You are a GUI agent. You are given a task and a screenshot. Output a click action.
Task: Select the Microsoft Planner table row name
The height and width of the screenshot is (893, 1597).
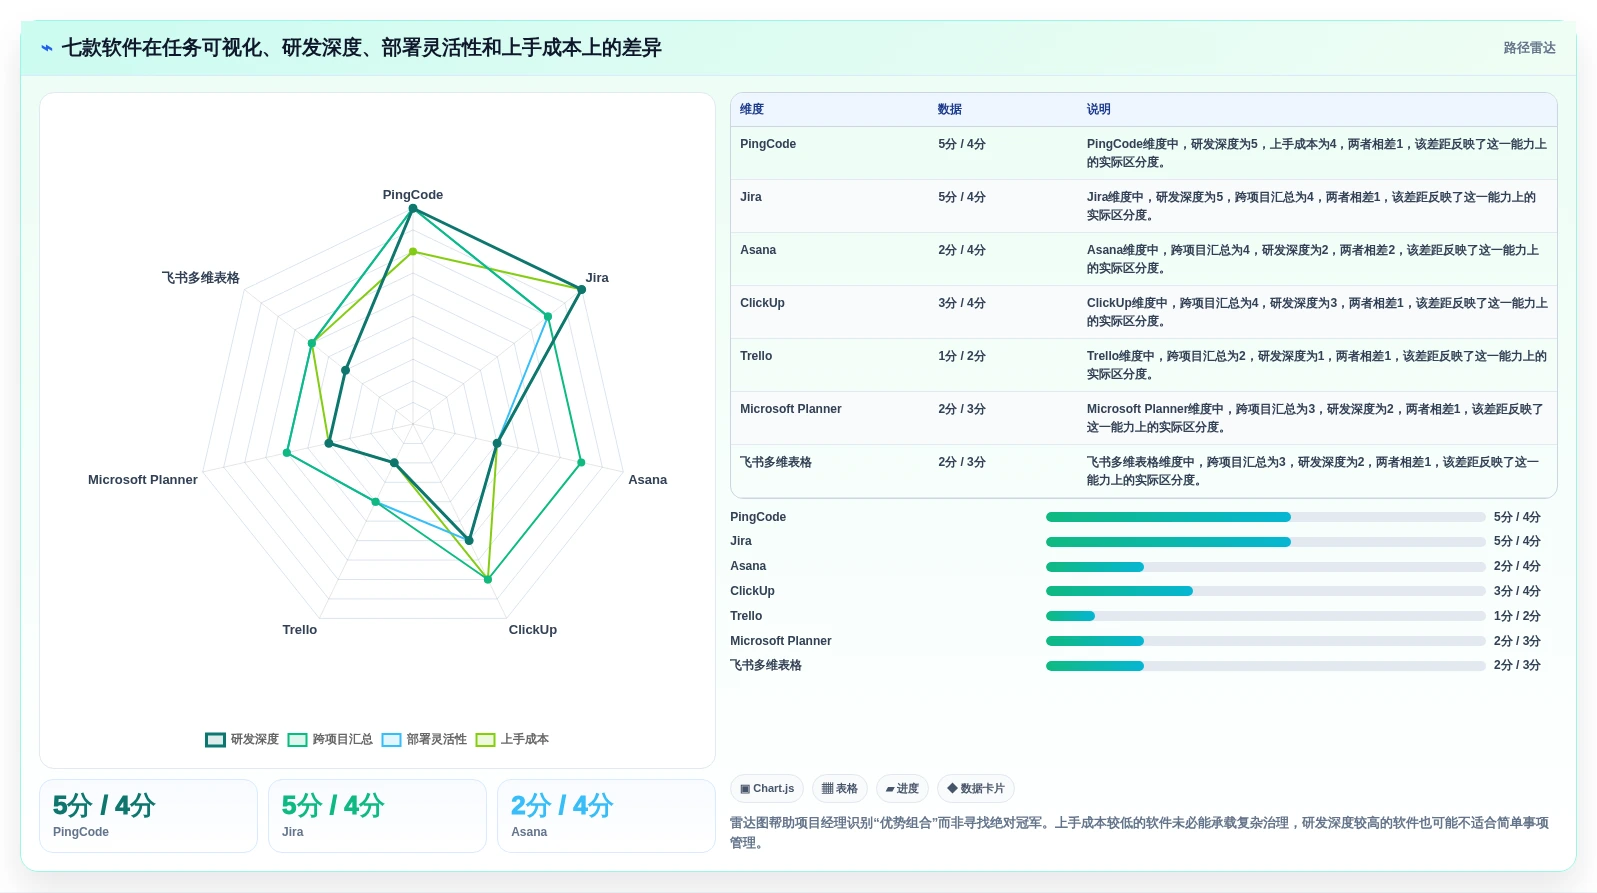pyautogui.click(x=791, y=409)
